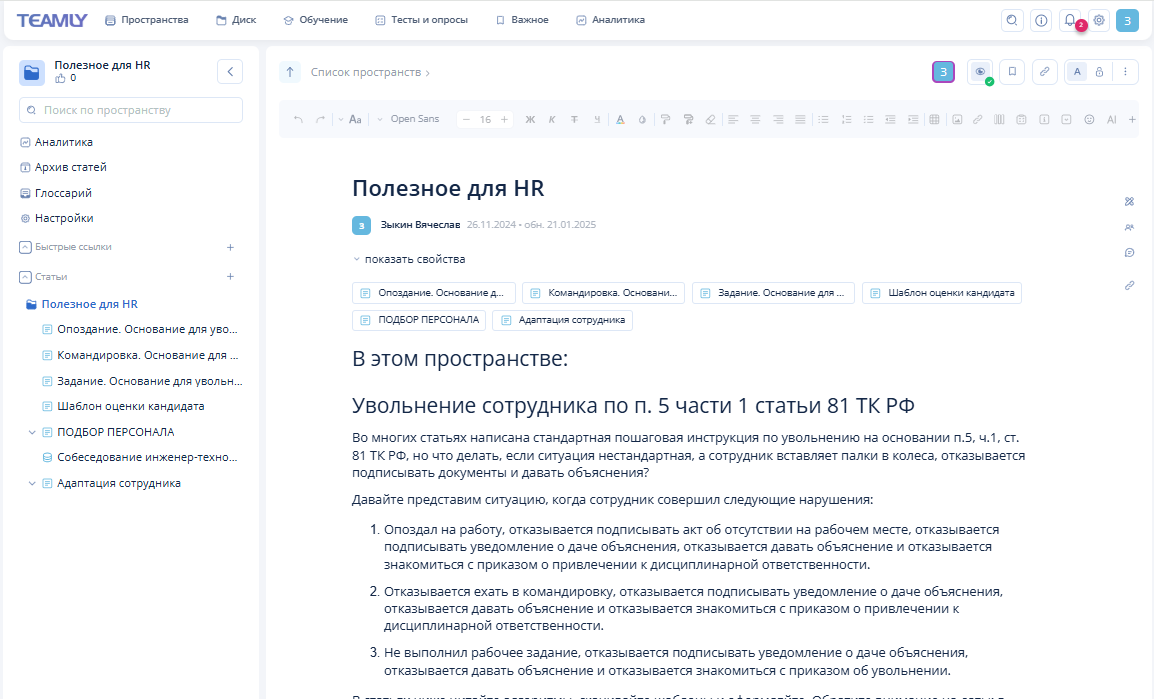The width and height of the screenshot is (1154, 699).
Task: Apply italic formatting with К
Action: click(552, 119)
